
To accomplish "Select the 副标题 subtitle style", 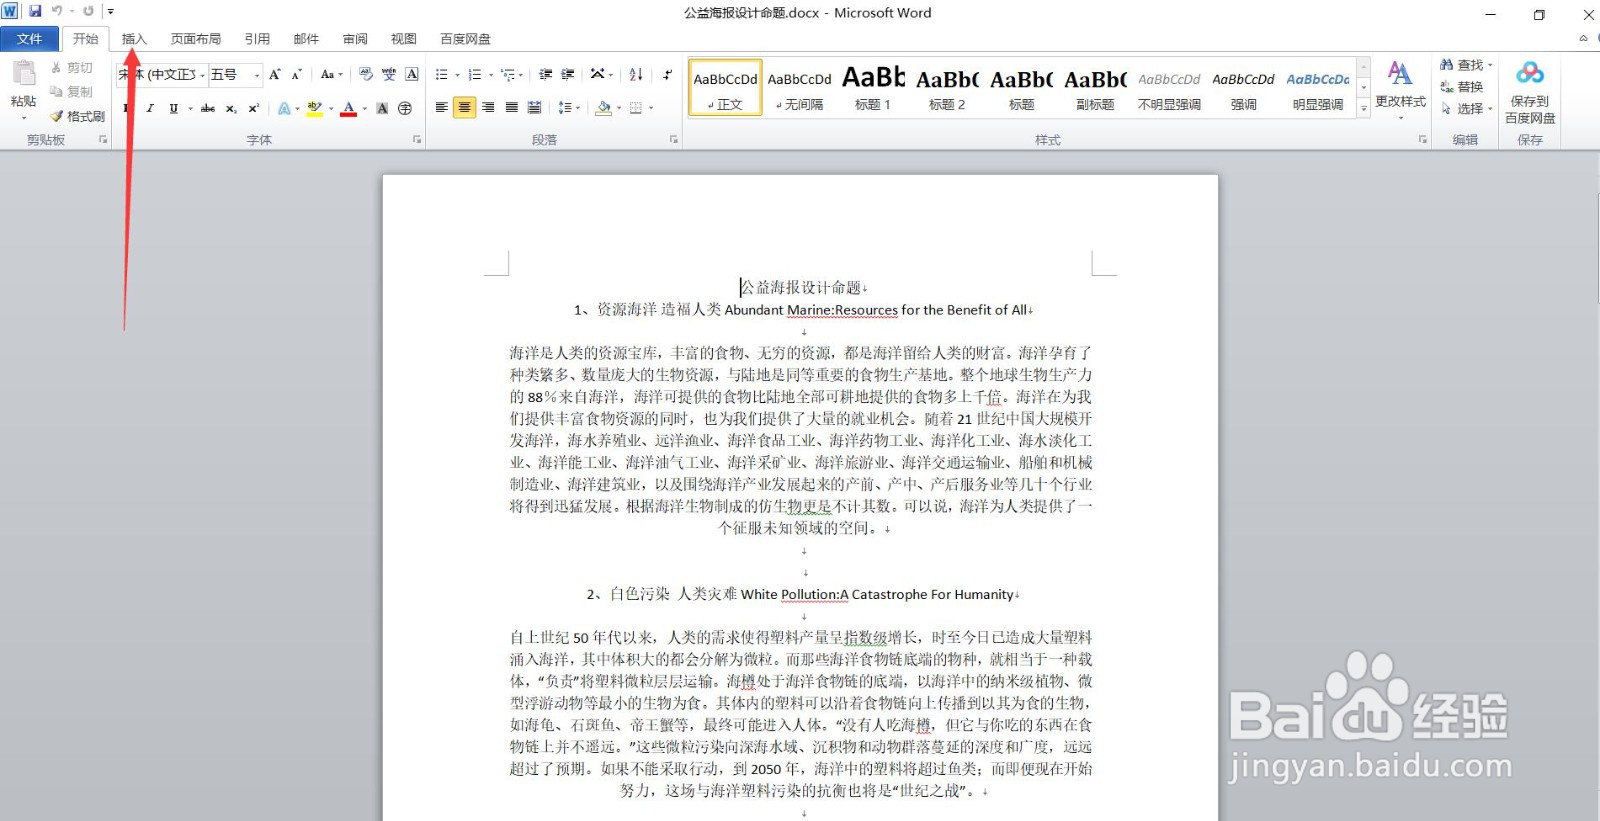I will tap(1095, 88).
